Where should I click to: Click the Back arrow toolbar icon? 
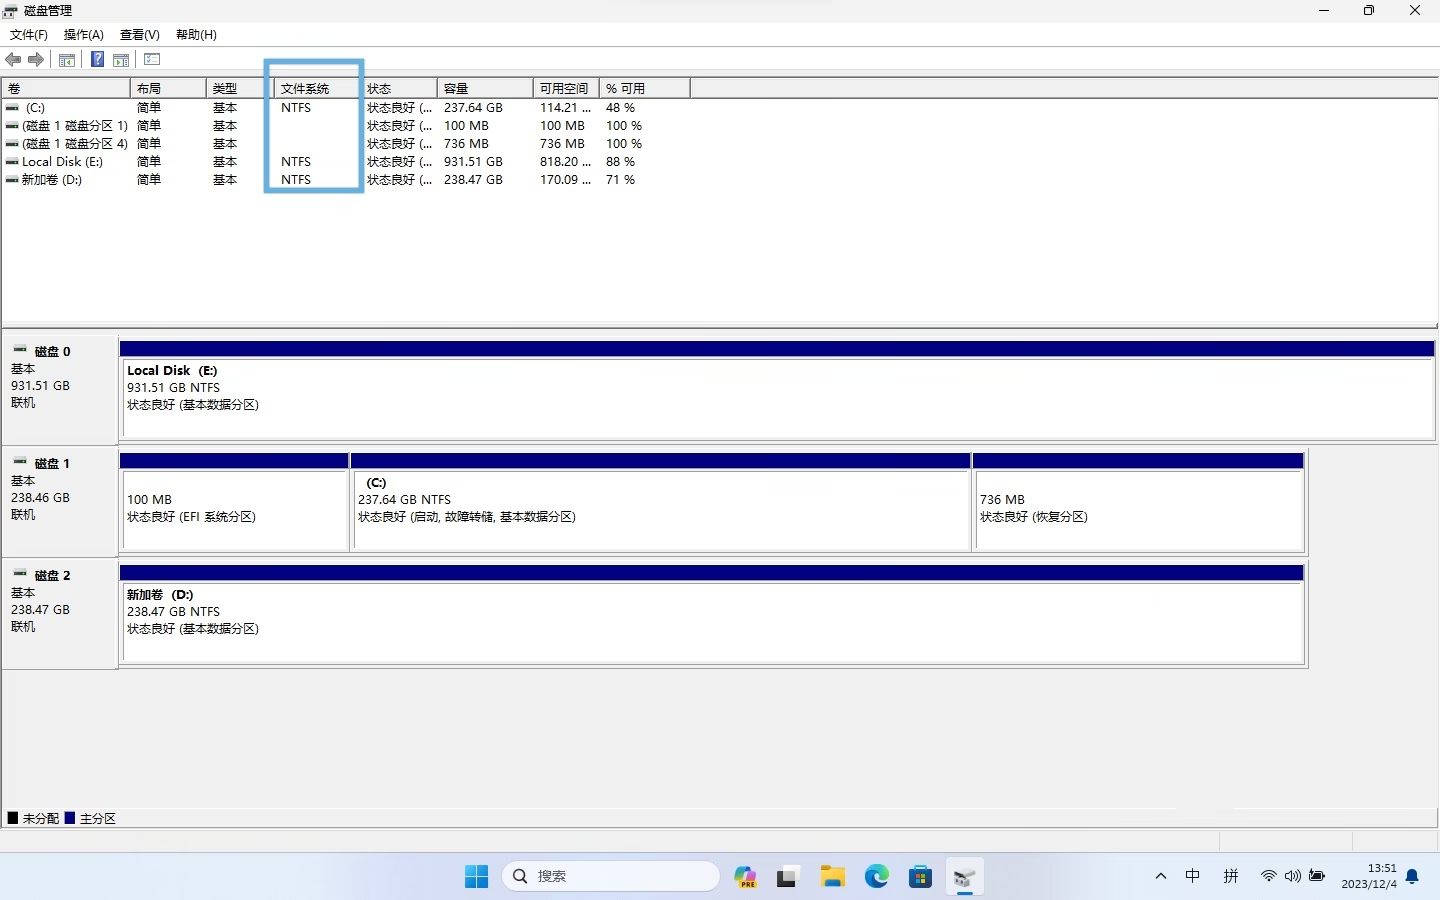13,60
